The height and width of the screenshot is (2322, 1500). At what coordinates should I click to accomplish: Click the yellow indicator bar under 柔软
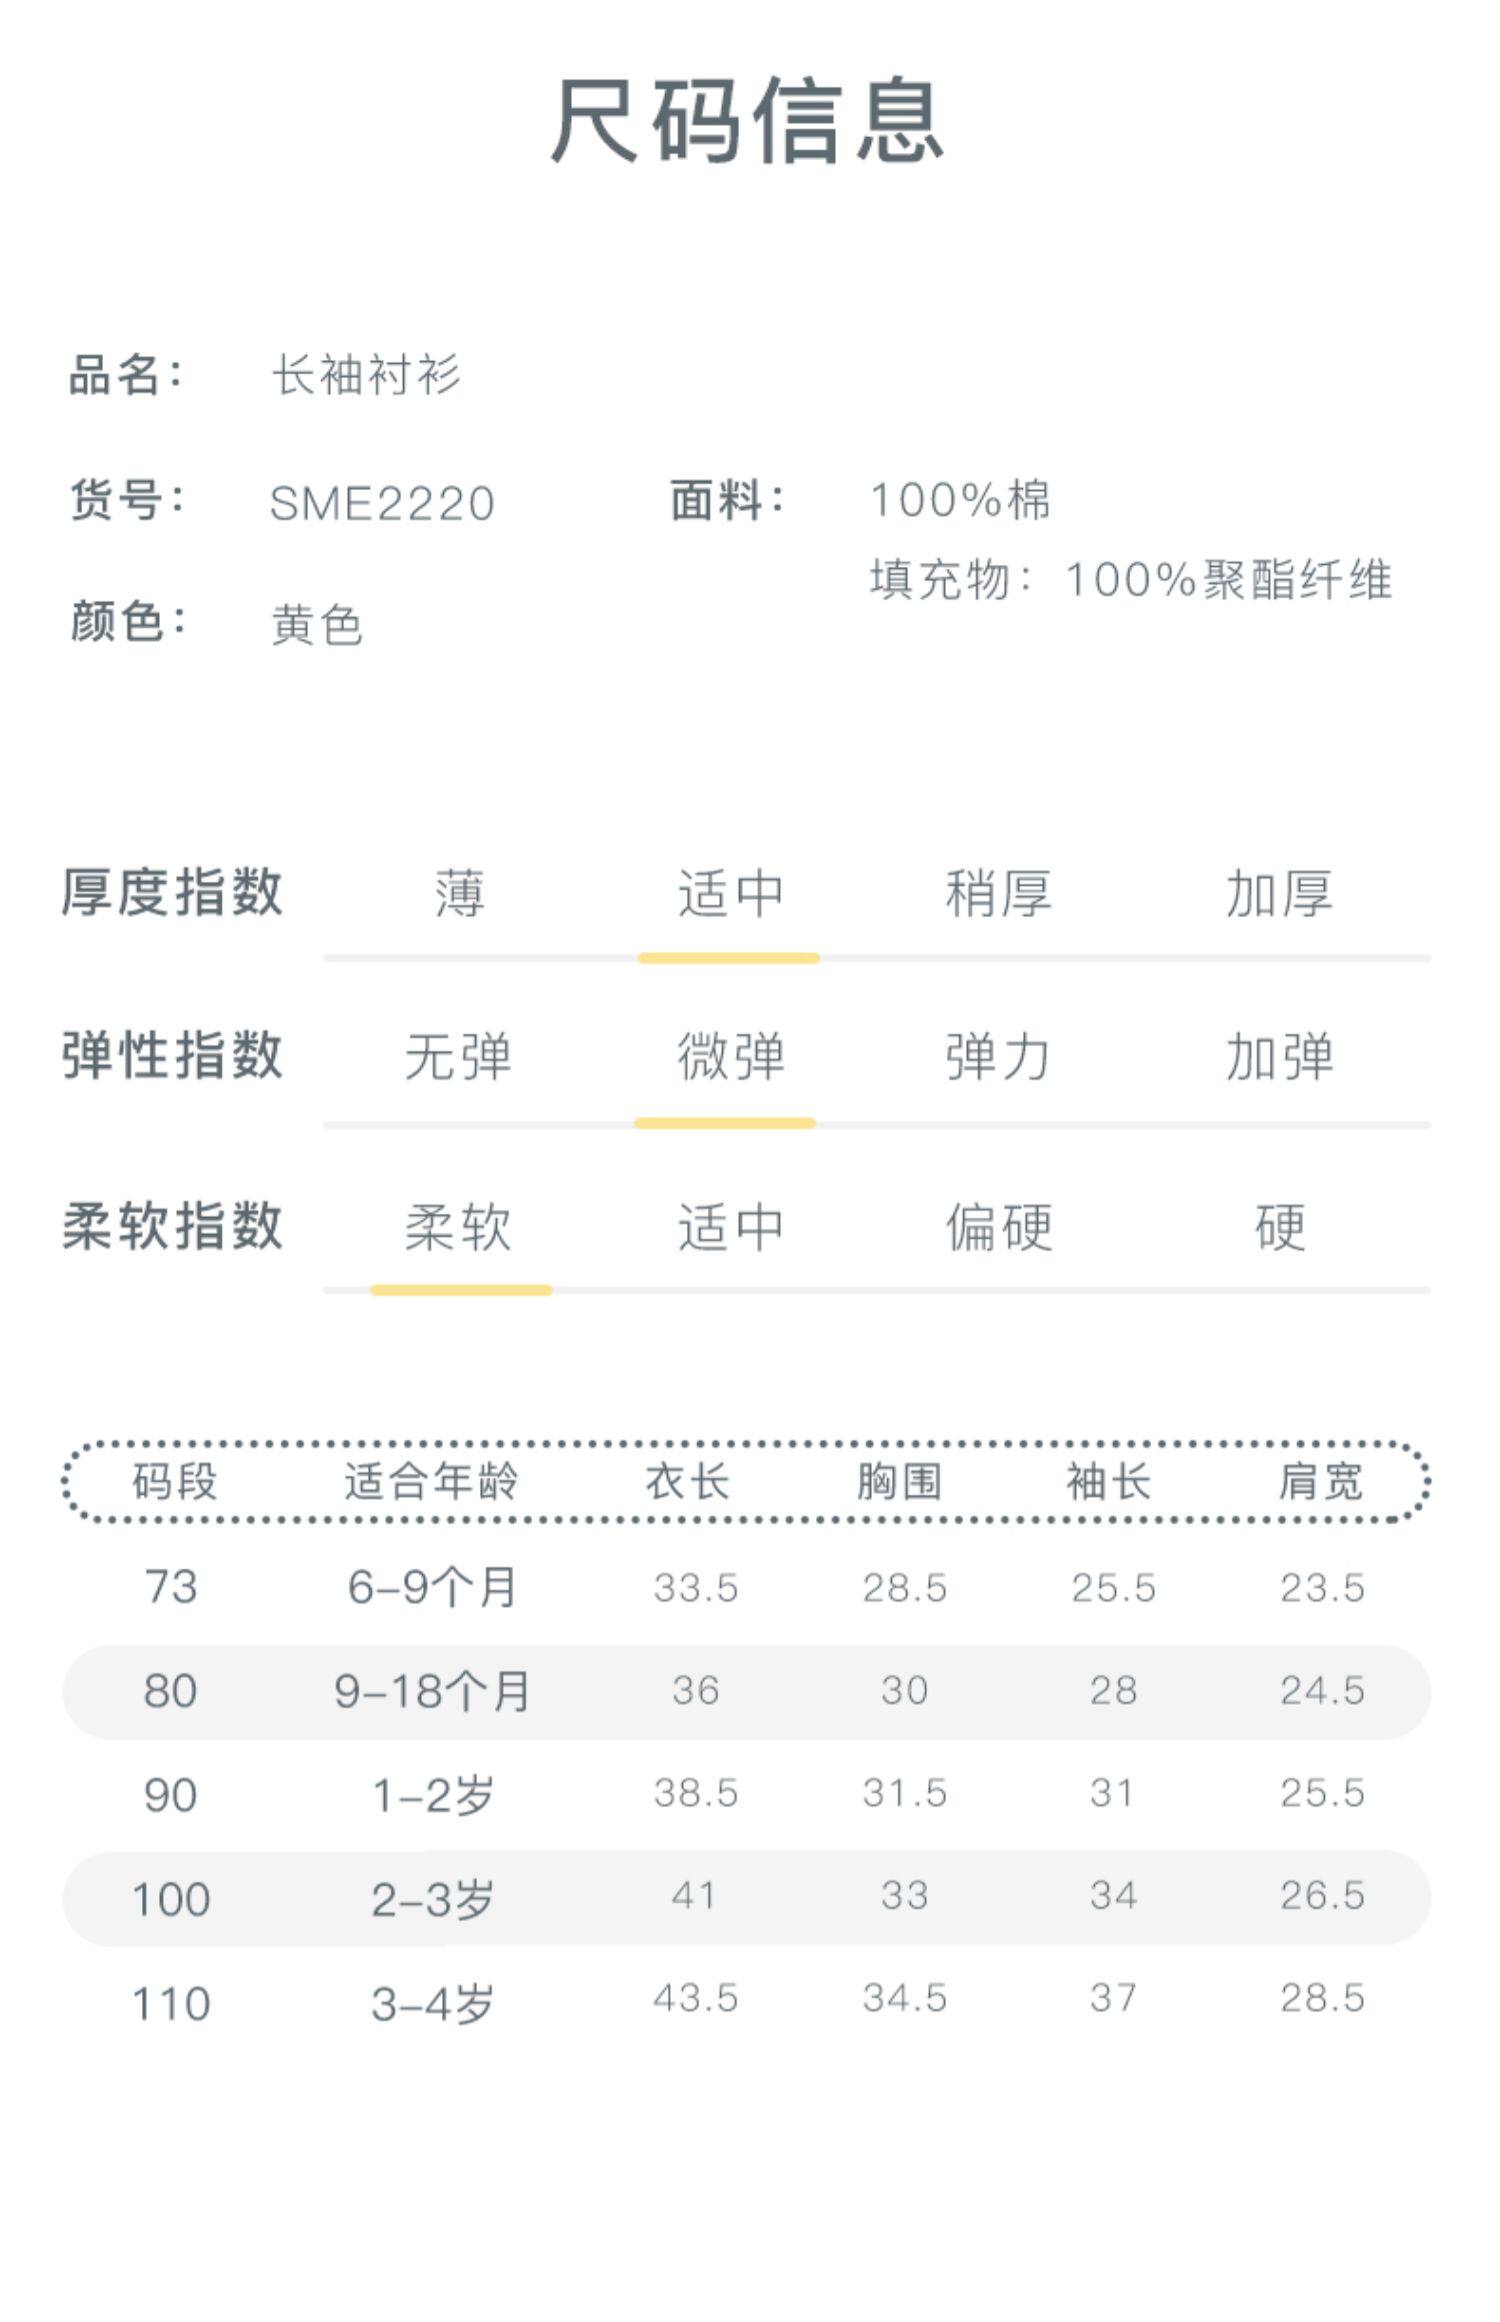461,1290
